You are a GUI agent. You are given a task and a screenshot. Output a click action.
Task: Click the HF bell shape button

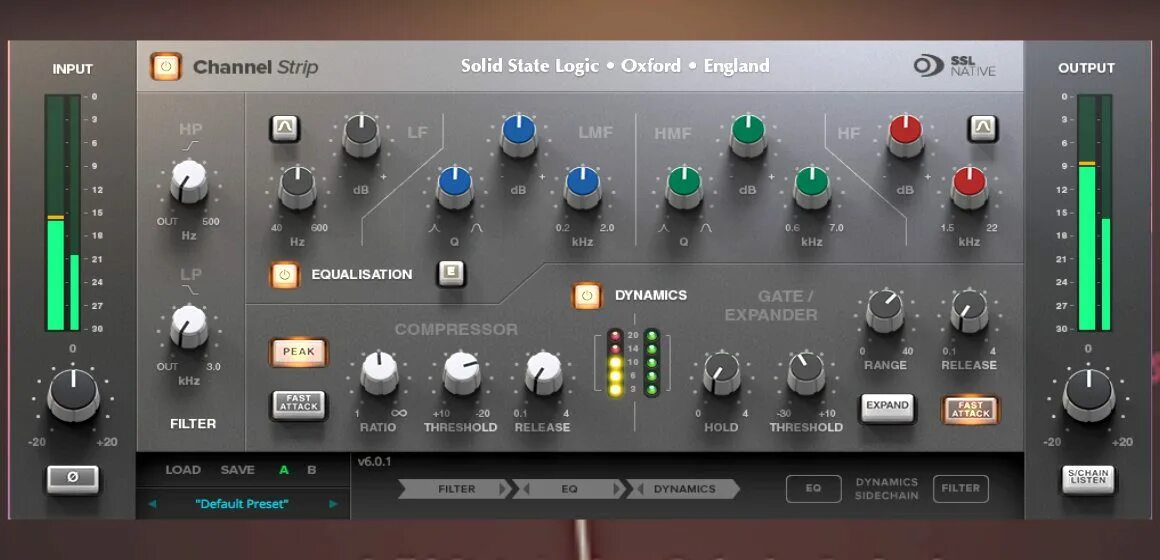point(982,129)
